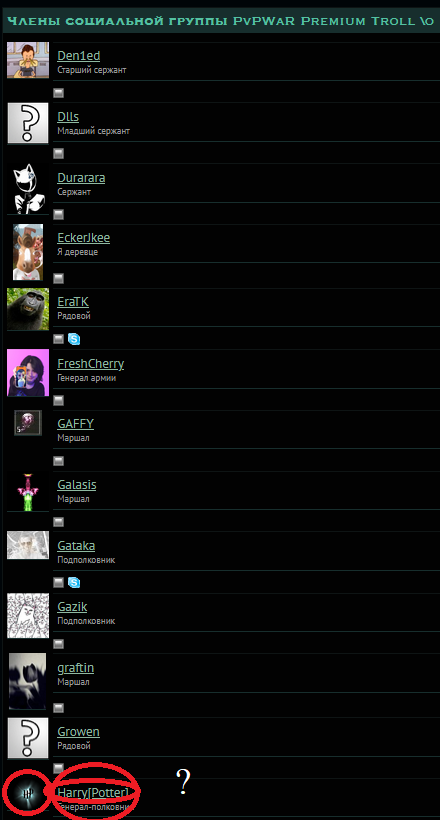Click the gray status icon under Galasis

(59, 522)
